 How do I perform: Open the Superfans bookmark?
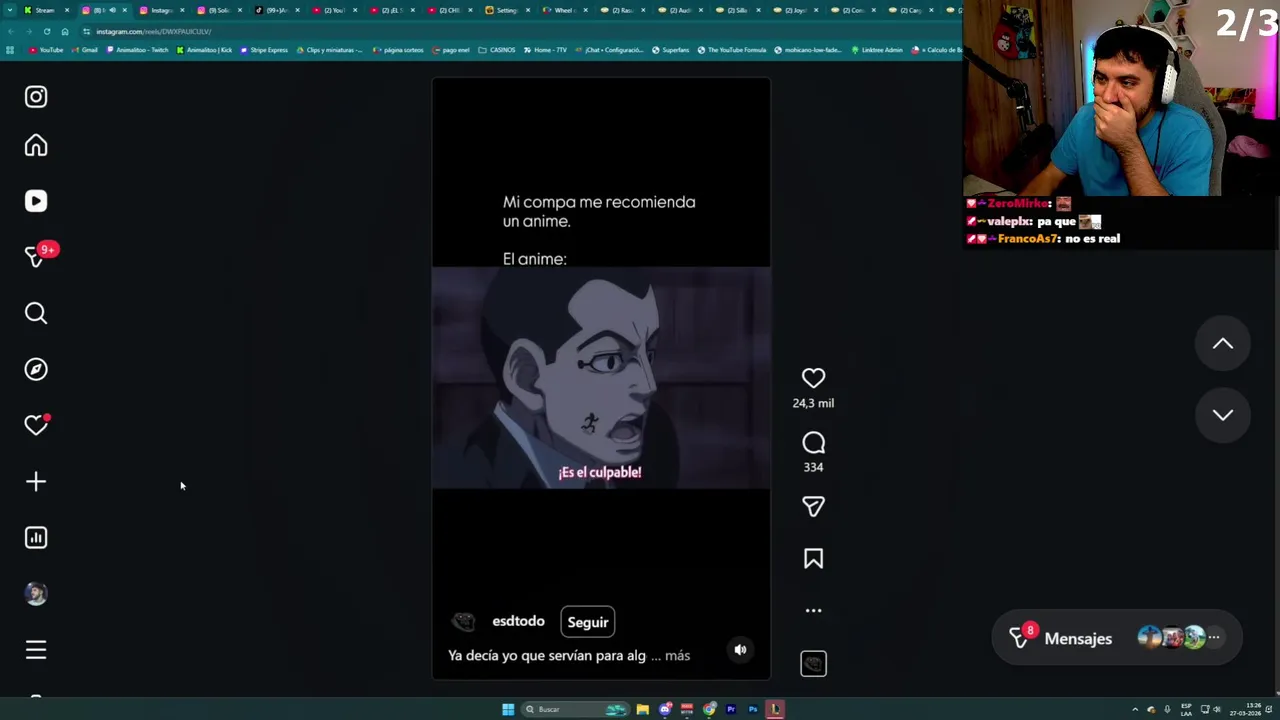[671, 50]
